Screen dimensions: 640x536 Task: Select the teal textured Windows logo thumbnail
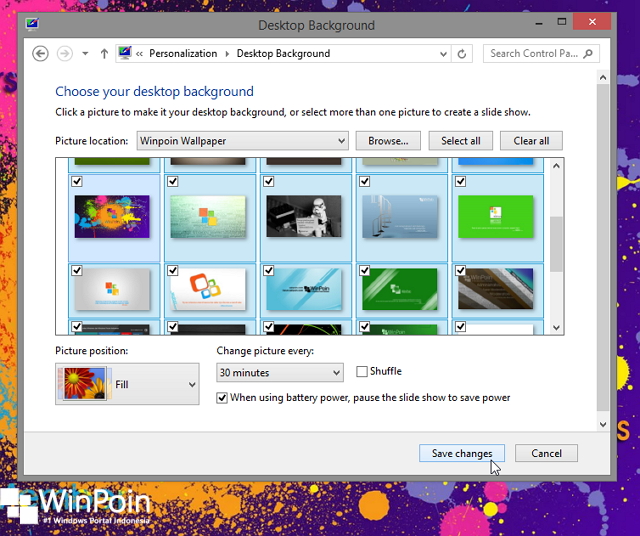coord(208,216)
